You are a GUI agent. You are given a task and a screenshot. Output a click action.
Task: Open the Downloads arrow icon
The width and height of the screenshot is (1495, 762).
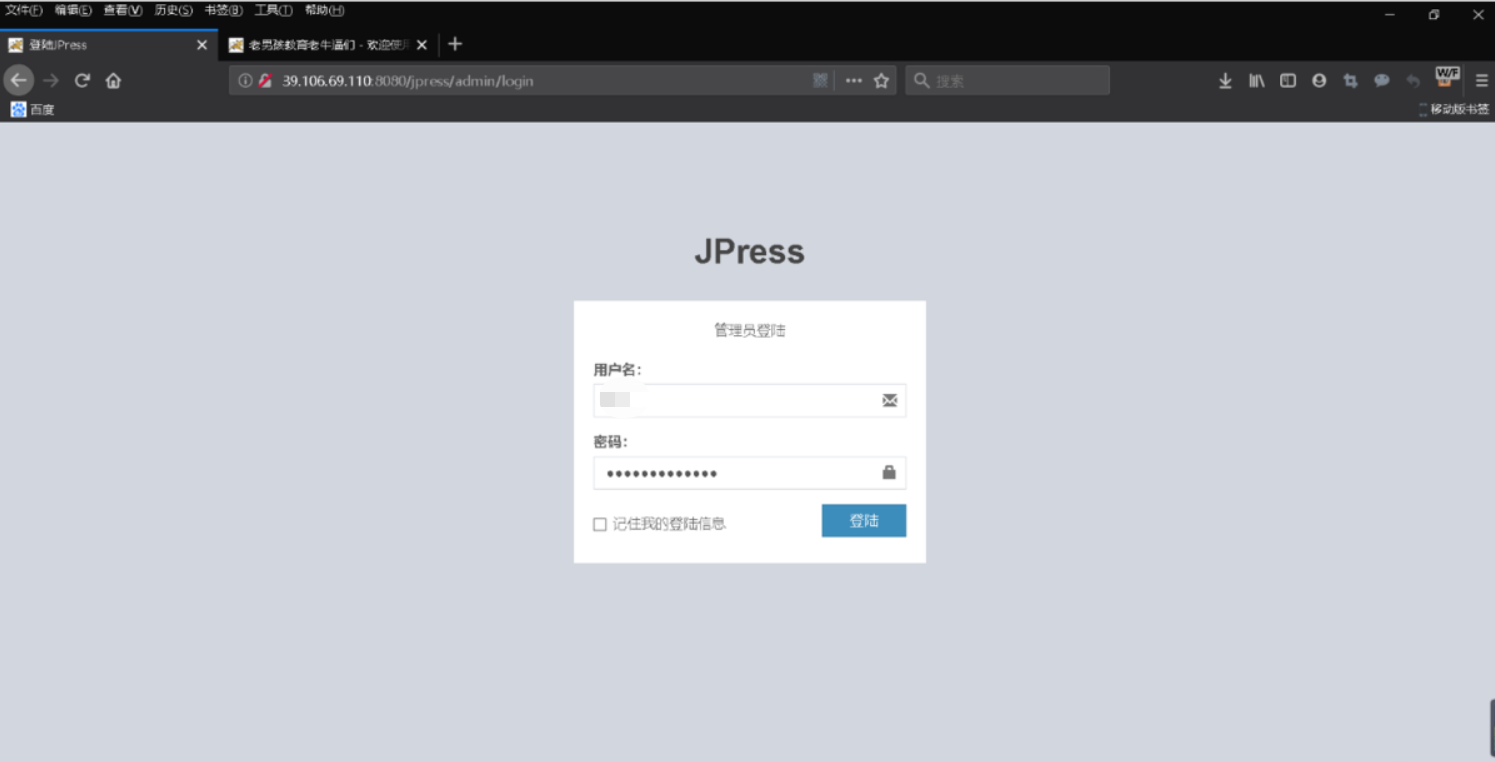click(1225, 81)
